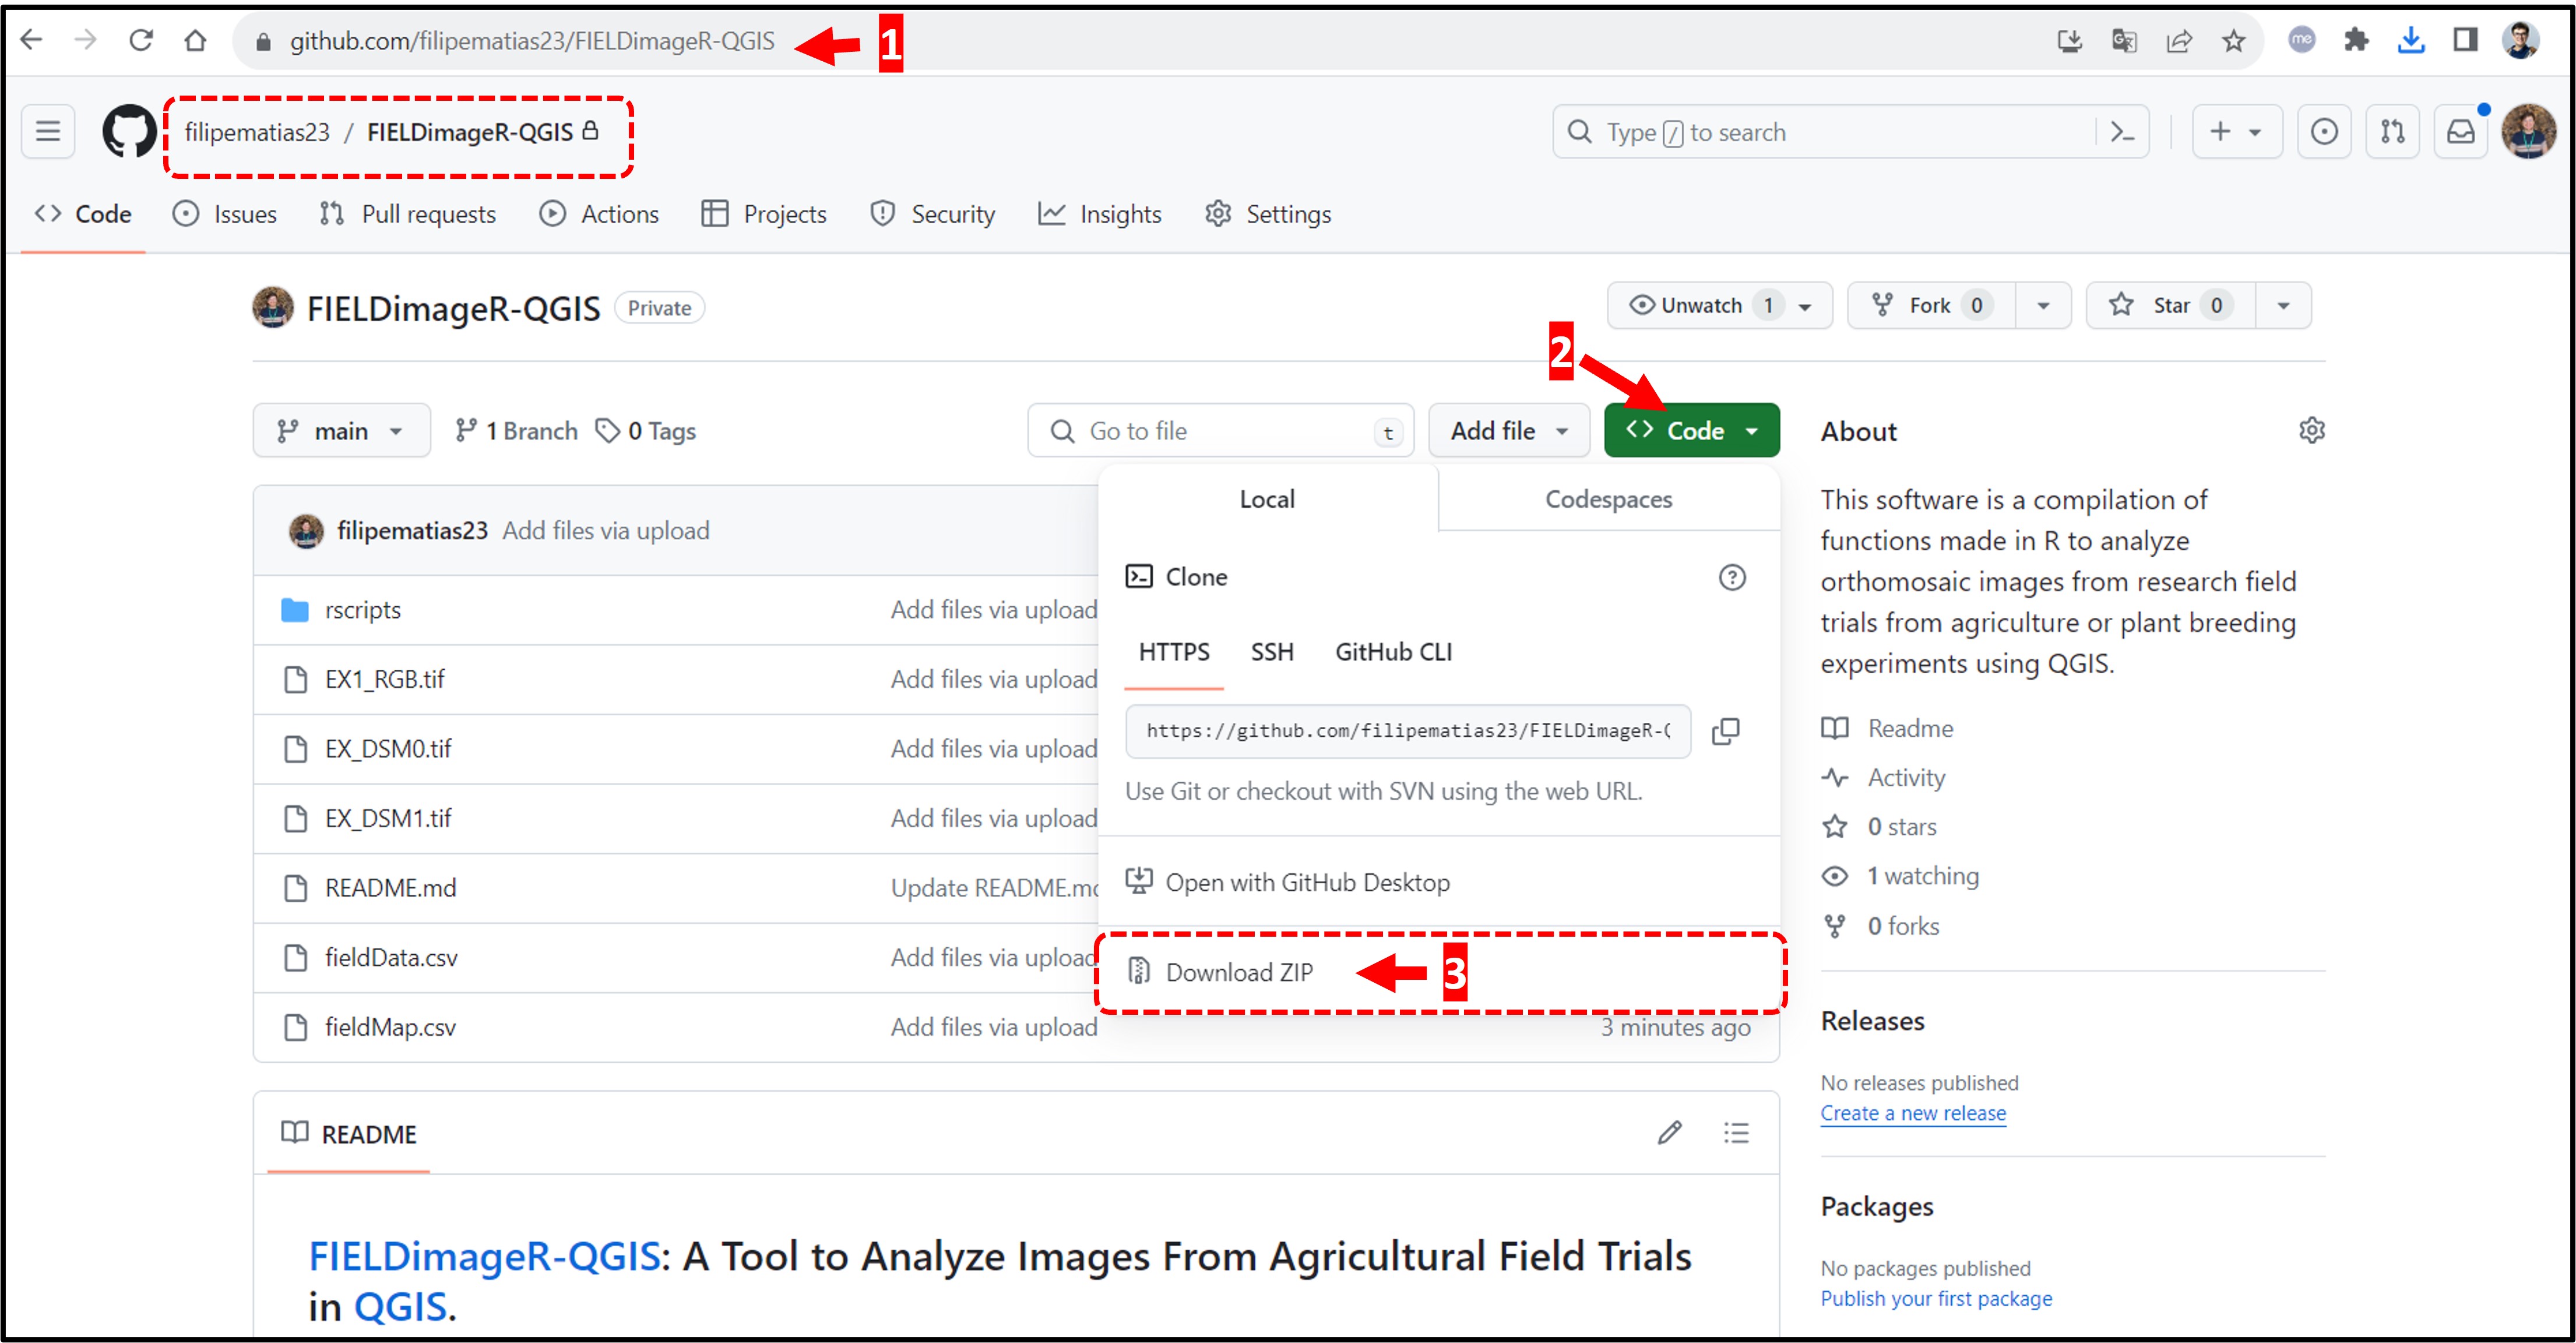
Task: Select the Local tab in Code popup
Action: pyautogui.click(x=1267, y=499)
